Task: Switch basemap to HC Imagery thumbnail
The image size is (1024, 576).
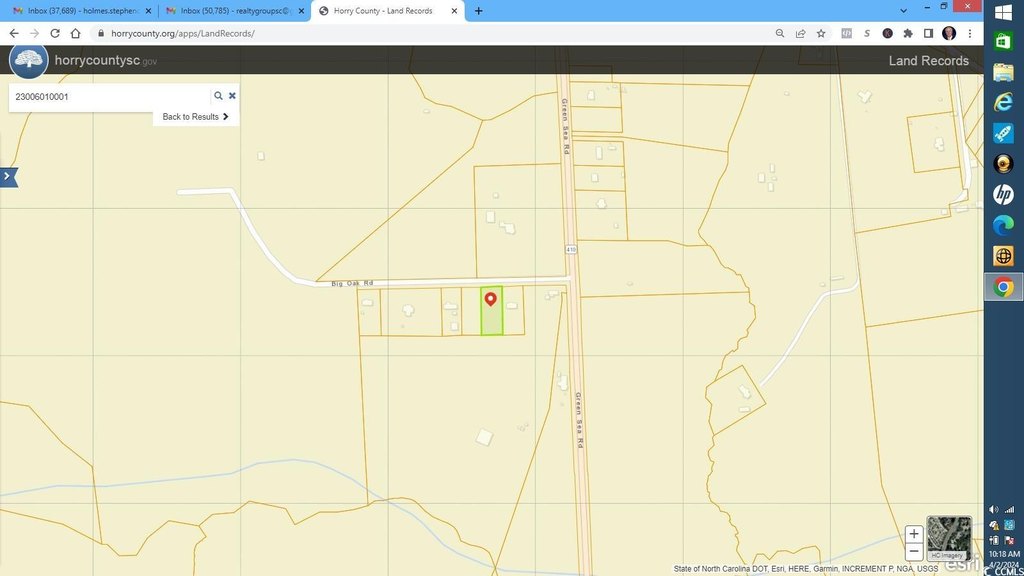Action: 948,537
